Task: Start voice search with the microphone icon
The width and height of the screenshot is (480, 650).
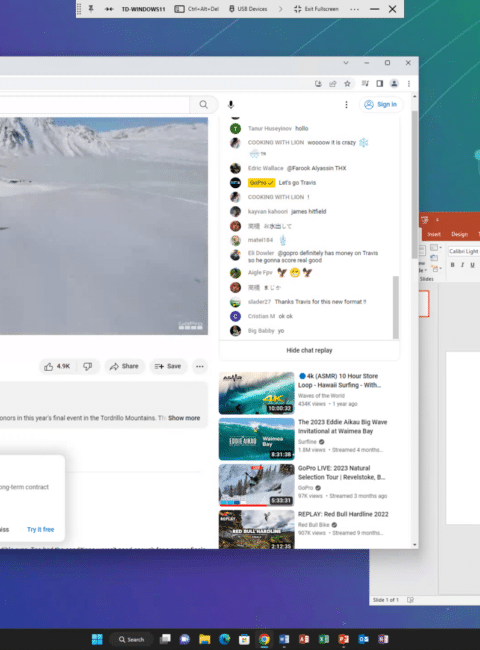Action: click(x=231, y=105)
